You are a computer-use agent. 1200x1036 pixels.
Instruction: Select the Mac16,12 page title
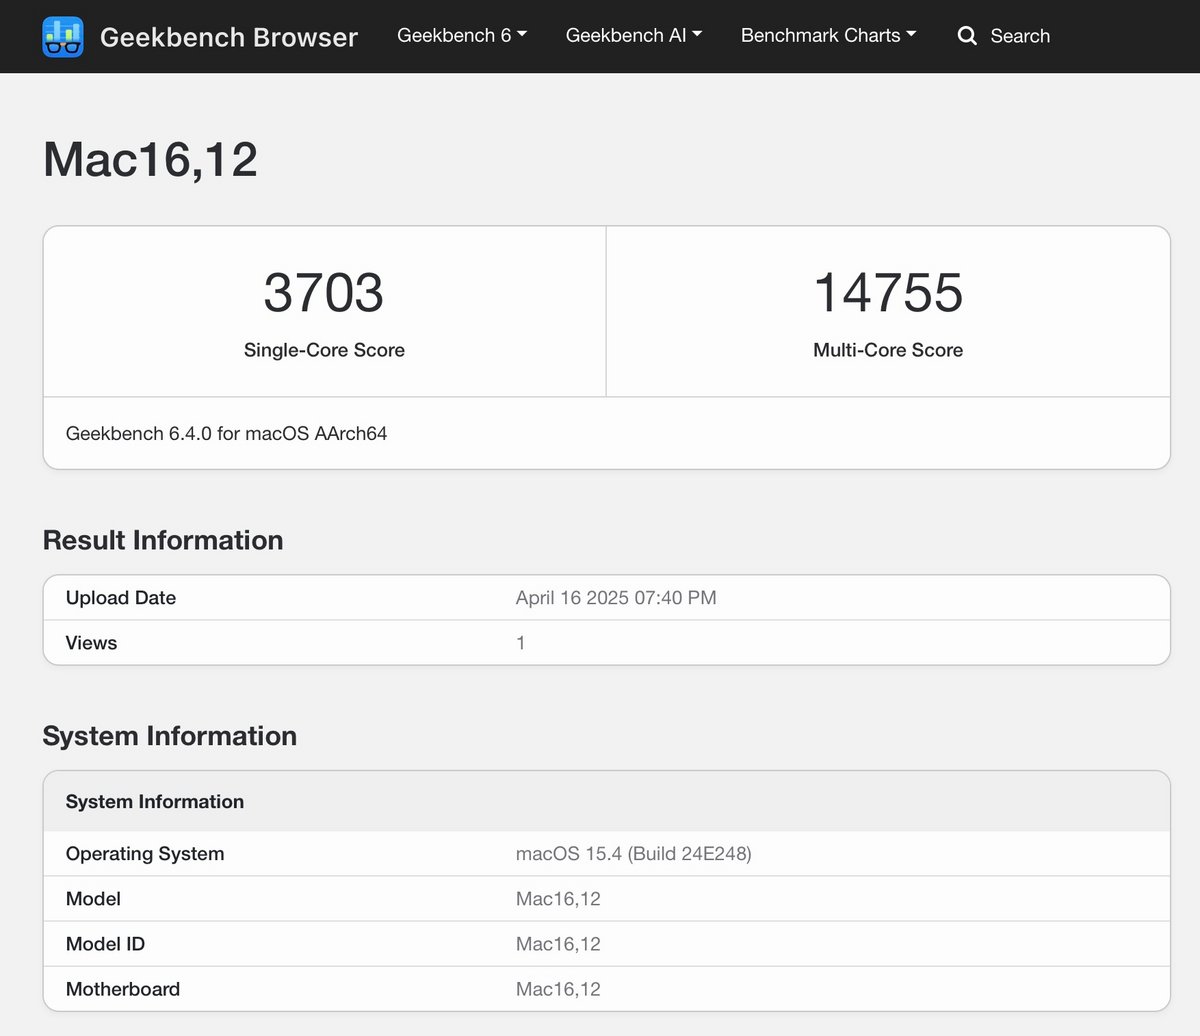[150, 159]
